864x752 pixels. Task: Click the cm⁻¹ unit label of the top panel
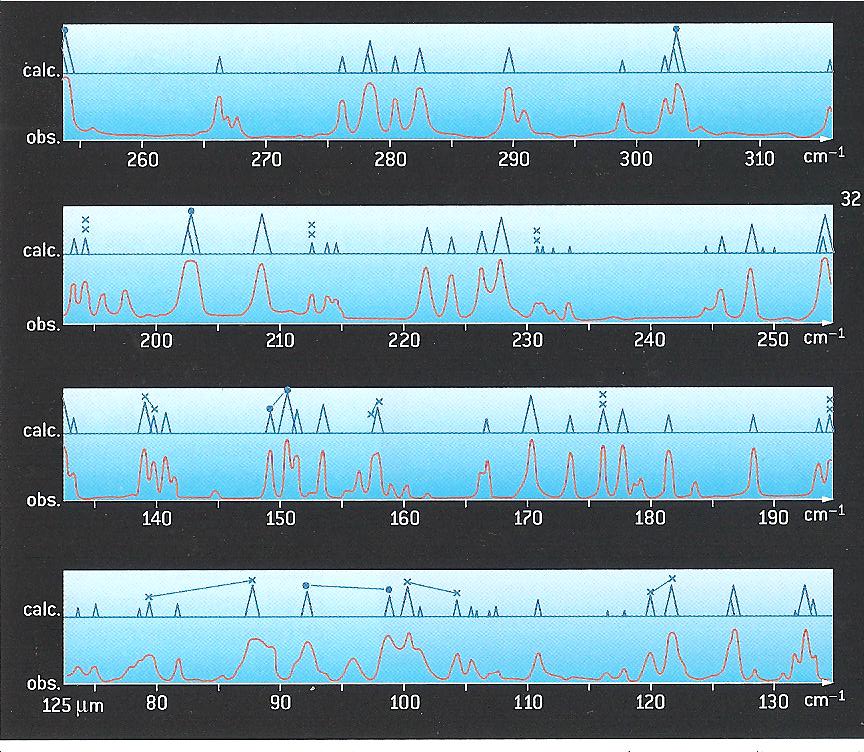[823, 157]
